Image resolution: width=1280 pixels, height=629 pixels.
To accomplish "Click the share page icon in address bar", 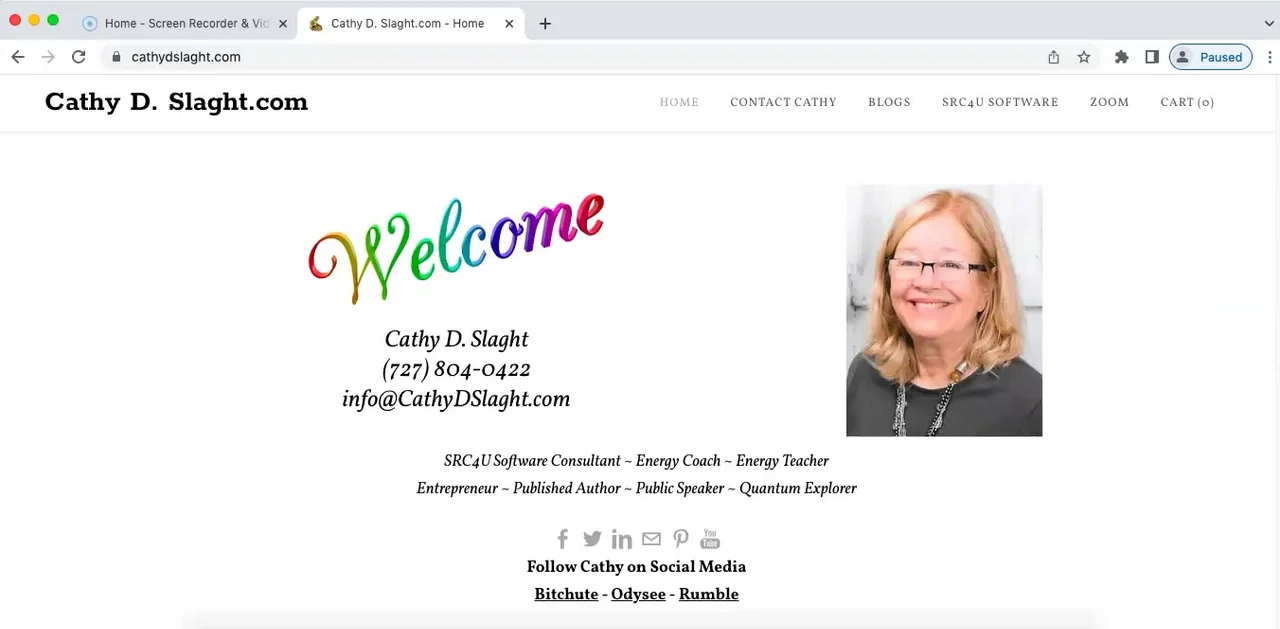I will (1053, 57).
